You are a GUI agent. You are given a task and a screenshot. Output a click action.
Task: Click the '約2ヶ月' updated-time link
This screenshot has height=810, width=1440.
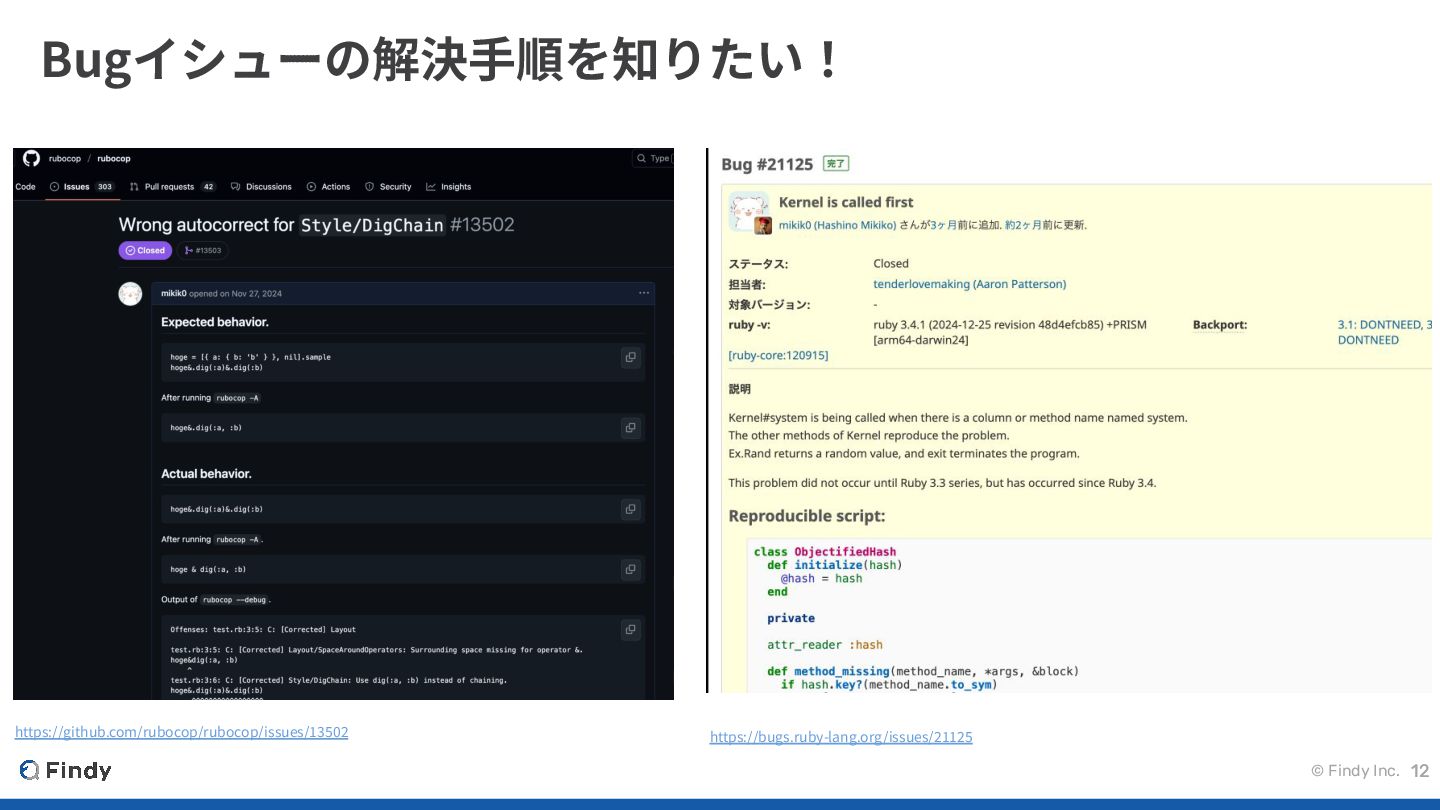(x=1023, y=225)
